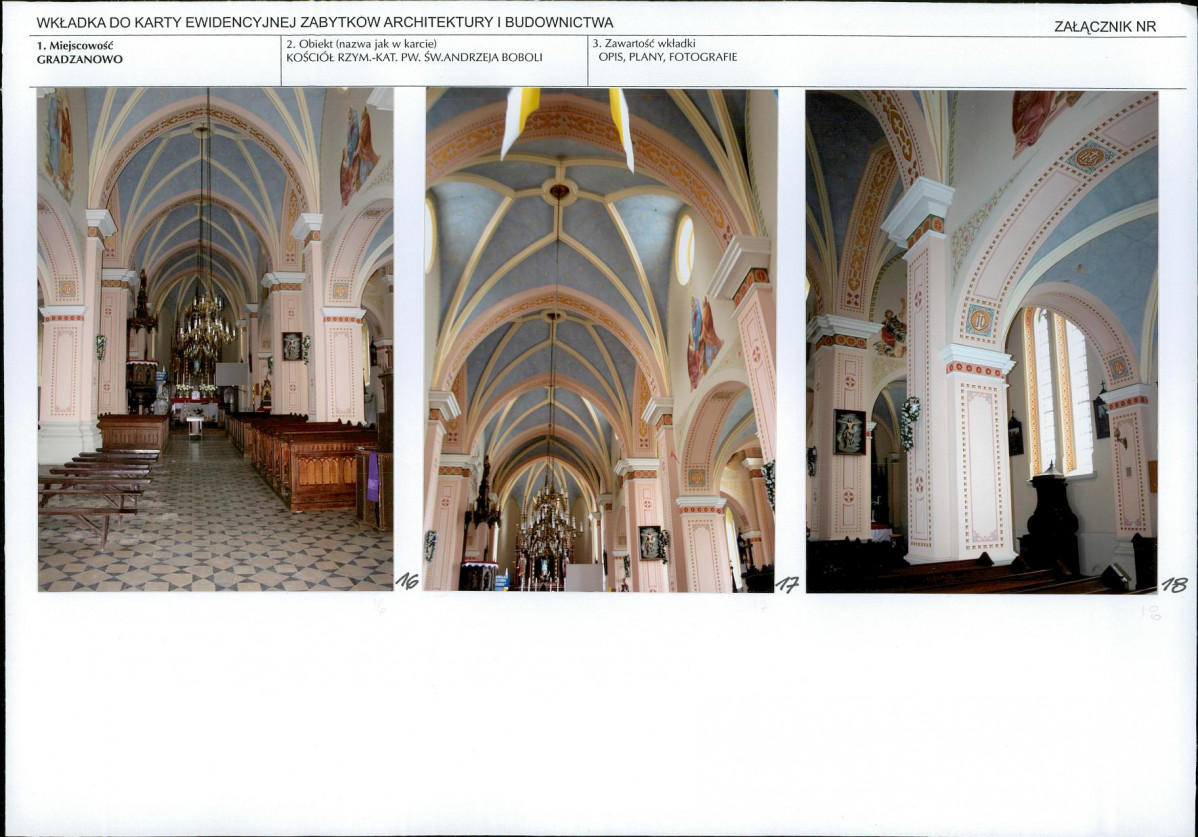
Task: Click the 'ZAŁĄCZNIK NR' label
Action: [x=1104, y=27]
